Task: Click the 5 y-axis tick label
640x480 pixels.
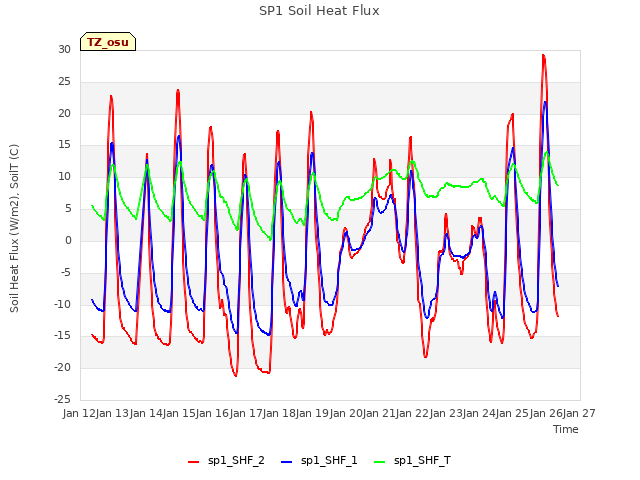Action: tap(68, 209)
